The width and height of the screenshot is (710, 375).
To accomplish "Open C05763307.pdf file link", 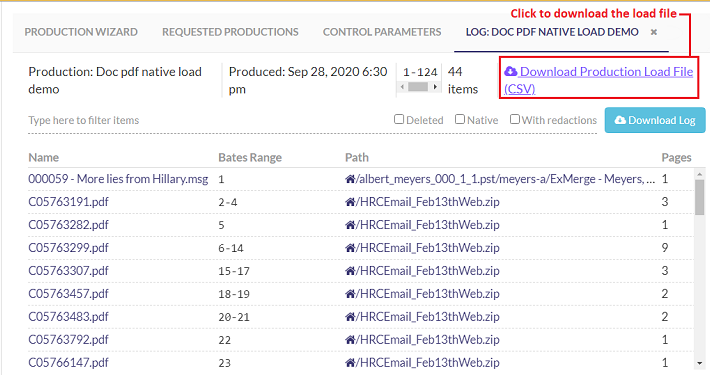I will click(68, 271).
